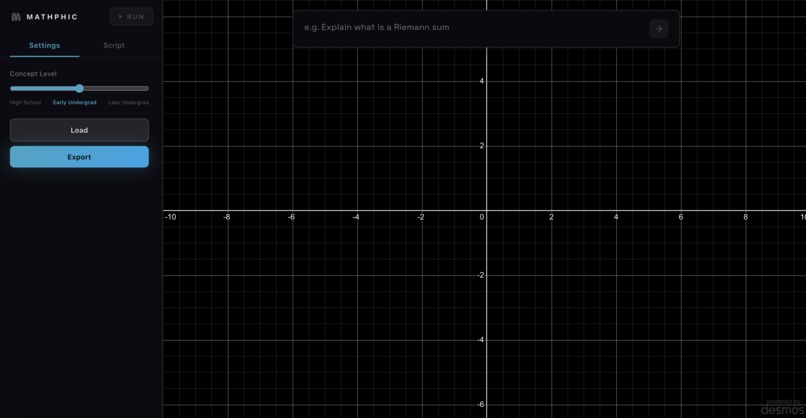Submit prompt with the arrow icon button

point(658,29)
